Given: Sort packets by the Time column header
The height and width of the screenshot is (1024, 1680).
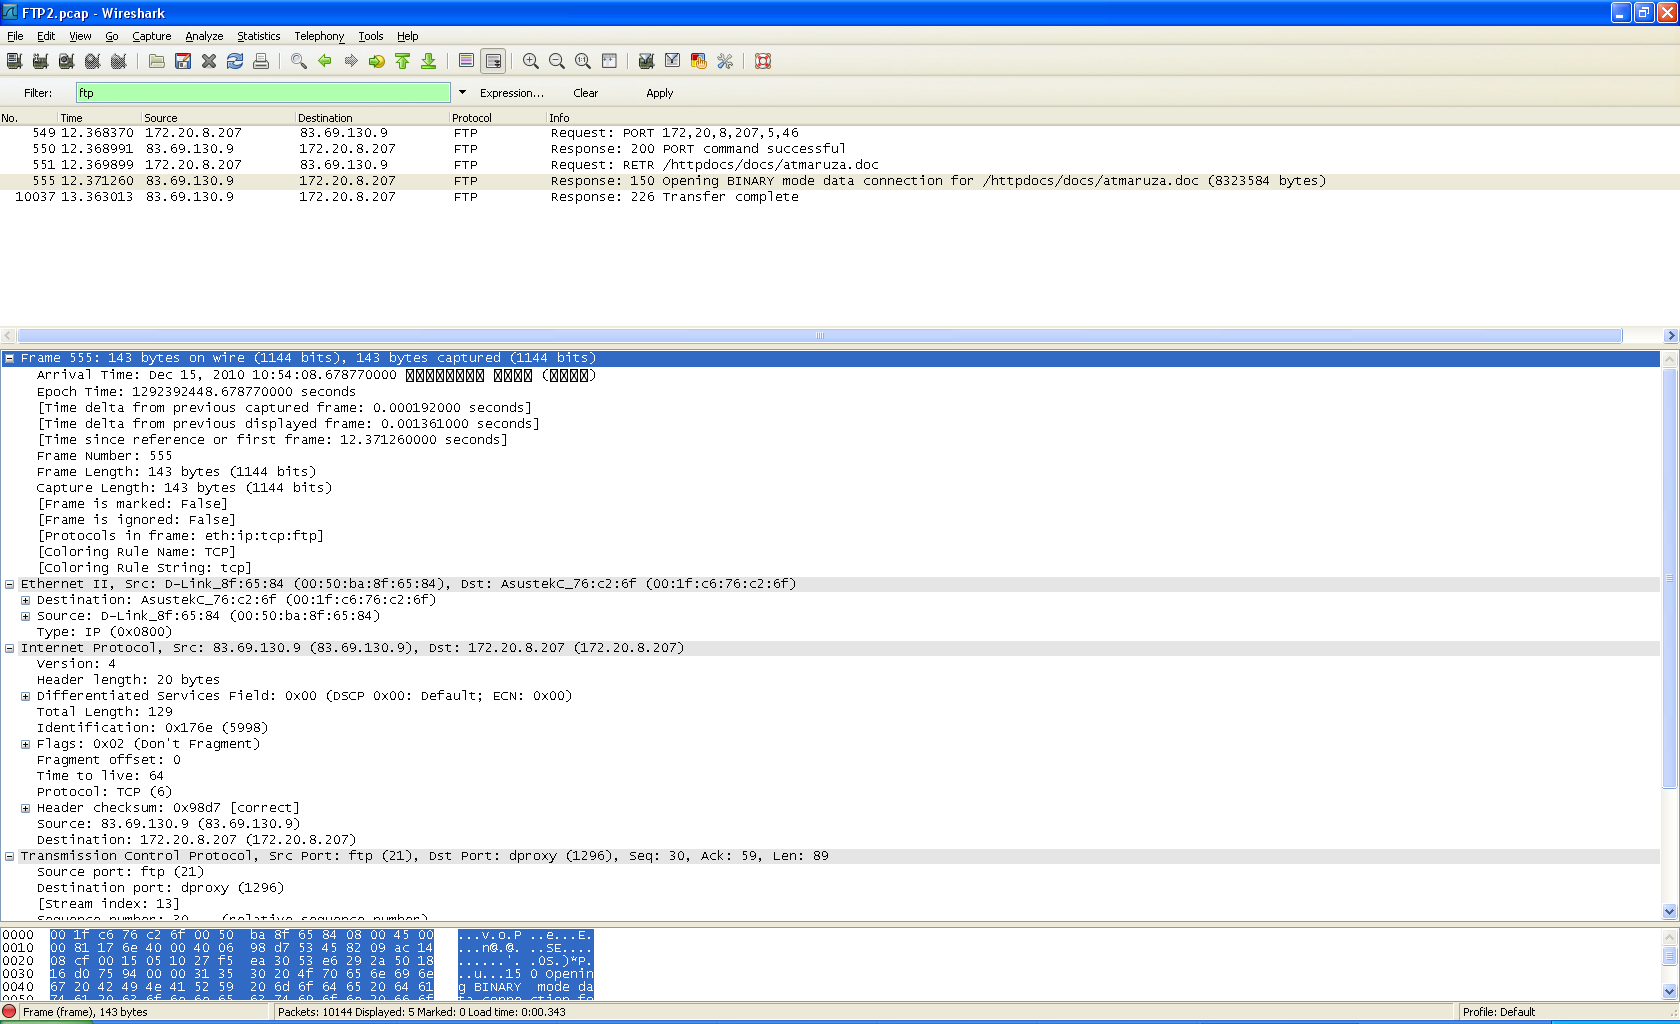Looking at the screenshot, I should 99,118.
